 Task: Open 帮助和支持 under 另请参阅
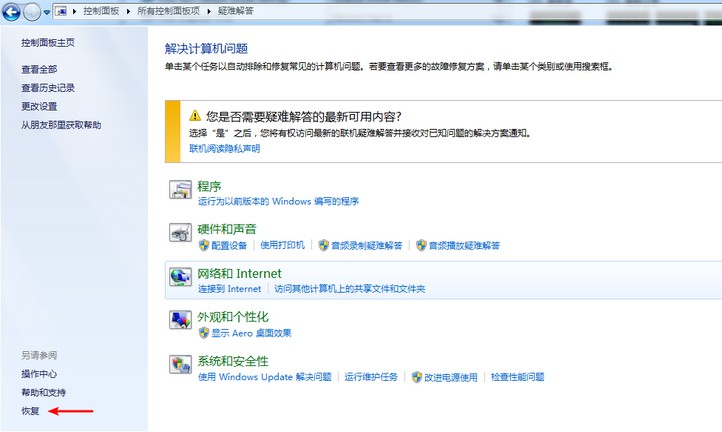tap(43, 392)
